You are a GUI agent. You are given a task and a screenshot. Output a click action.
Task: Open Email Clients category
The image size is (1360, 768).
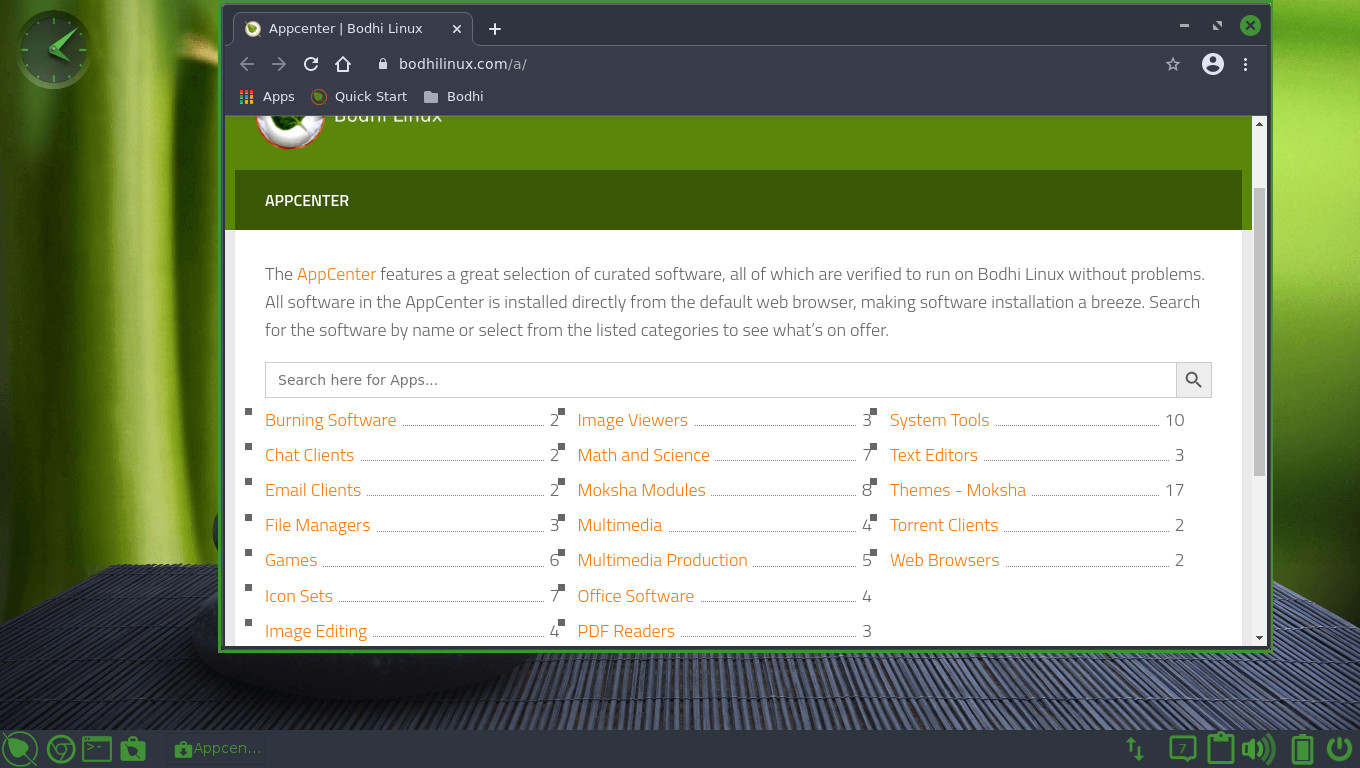tap(313, 490)
